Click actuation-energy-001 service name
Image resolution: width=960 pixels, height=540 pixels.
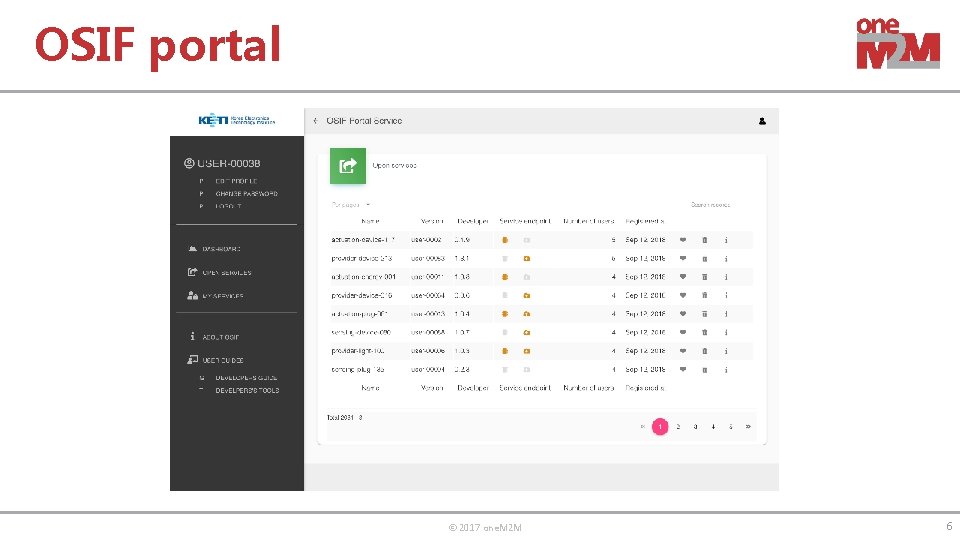[x=364, y=277]
